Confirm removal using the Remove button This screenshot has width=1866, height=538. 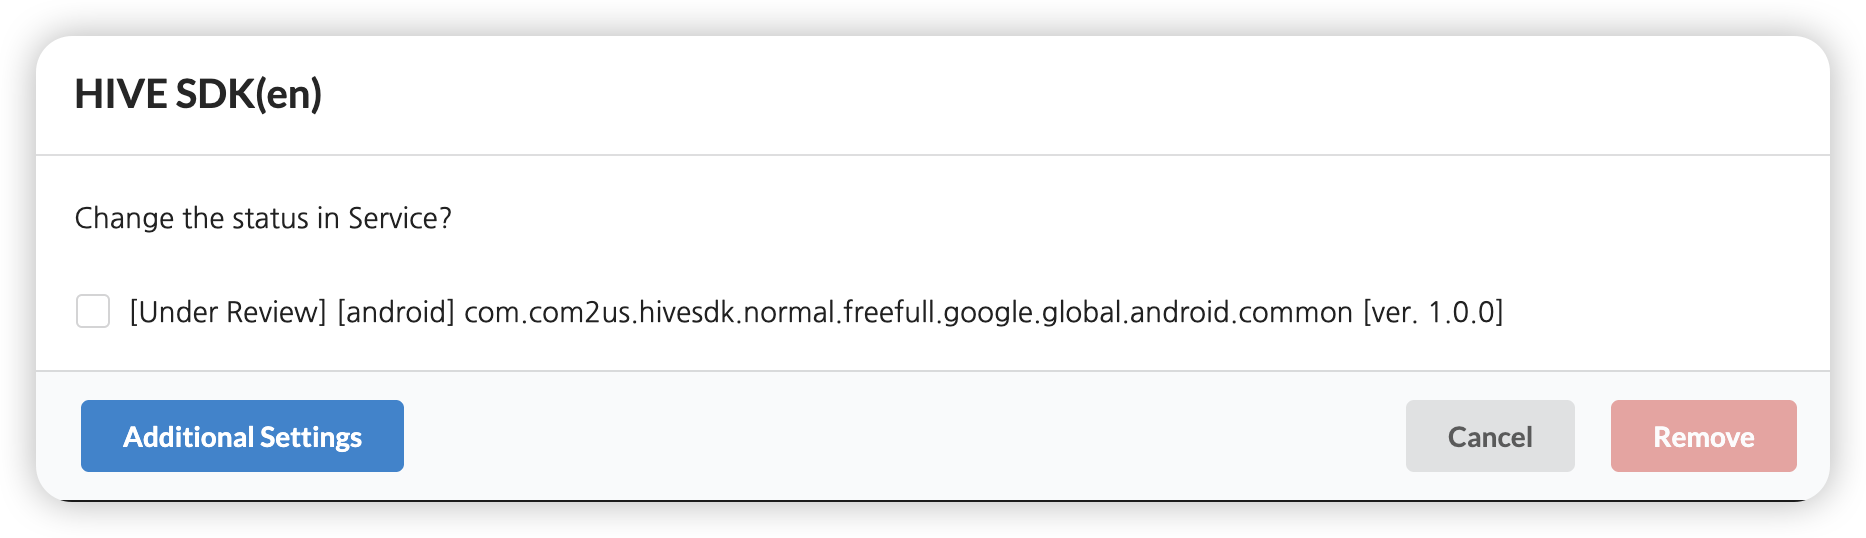pyautogui.click(x=1703, y=436)
